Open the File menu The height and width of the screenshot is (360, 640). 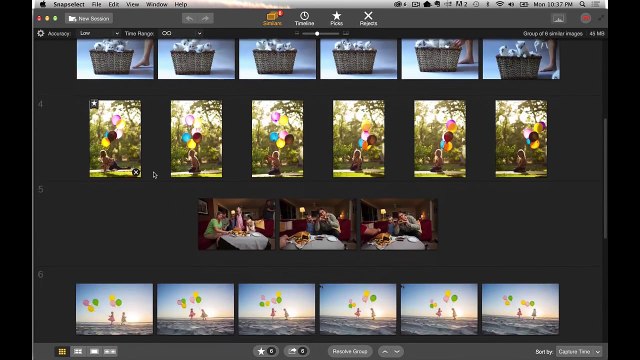(x=96, y=4)
